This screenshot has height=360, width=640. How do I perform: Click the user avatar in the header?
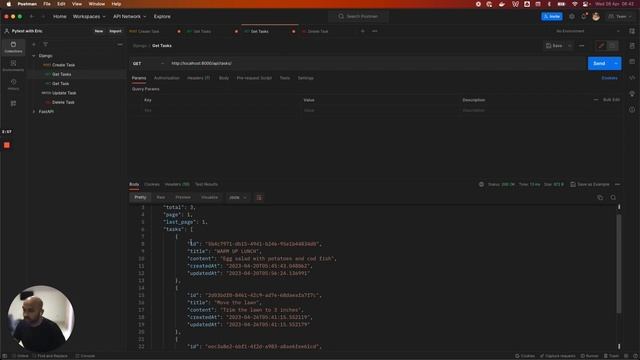pyautogui.click(x=596, y=16)
